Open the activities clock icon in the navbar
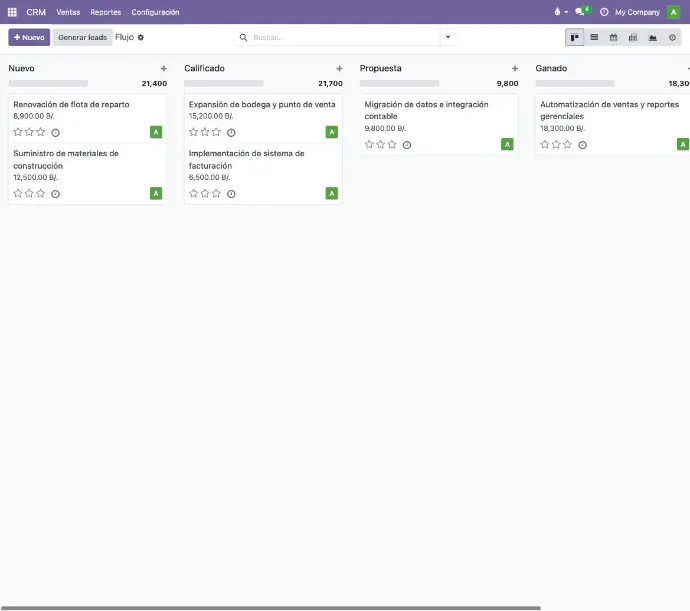 [x=604, y=12]
